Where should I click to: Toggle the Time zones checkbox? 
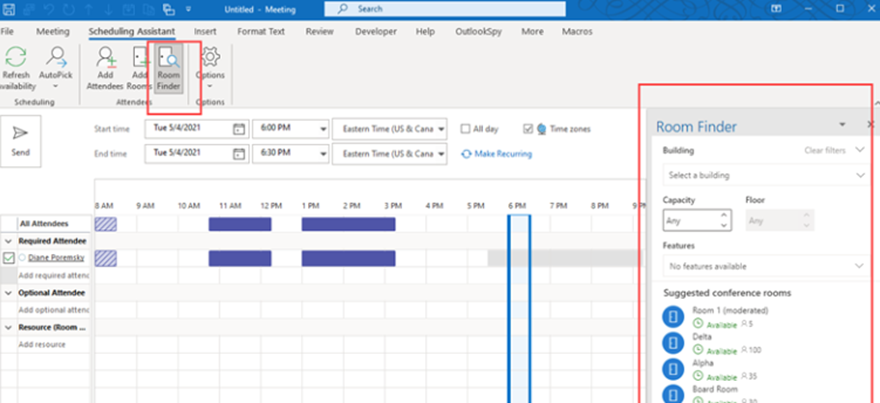(528, 129)
